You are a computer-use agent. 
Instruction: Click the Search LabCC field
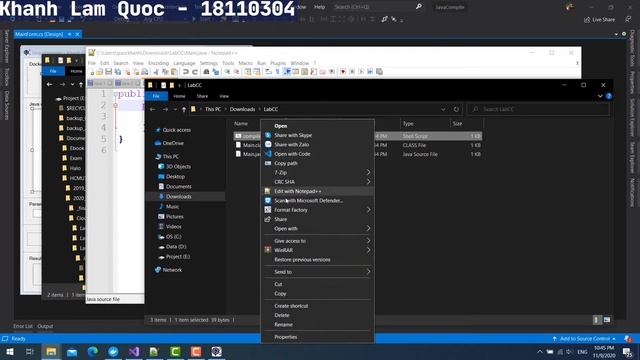(538, 109)
